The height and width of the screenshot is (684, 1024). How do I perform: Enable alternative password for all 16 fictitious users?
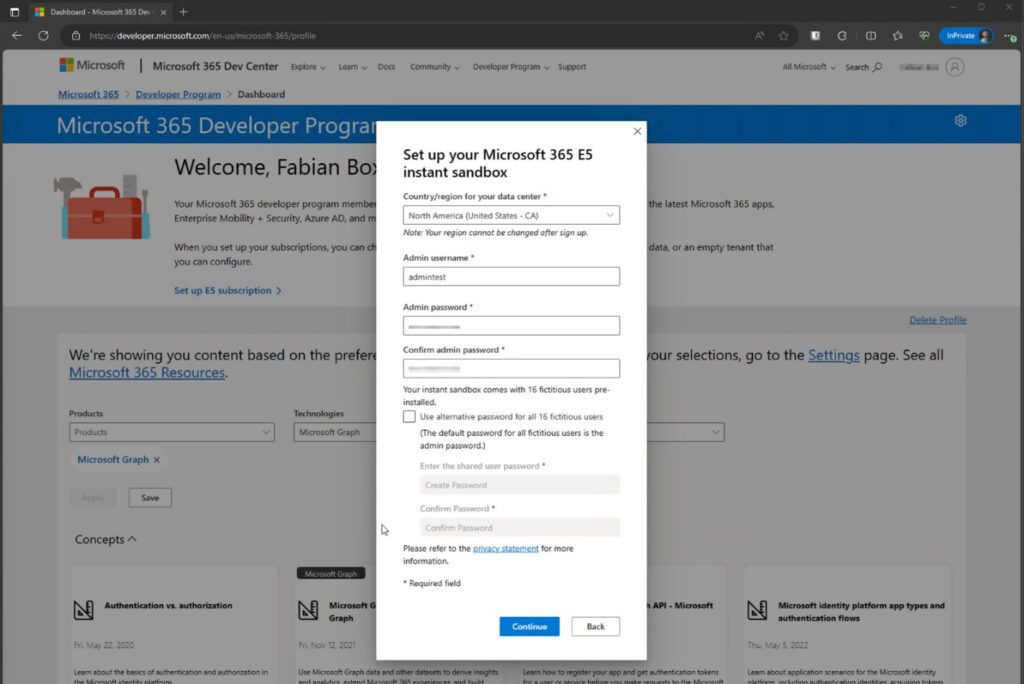coord(409,416)
